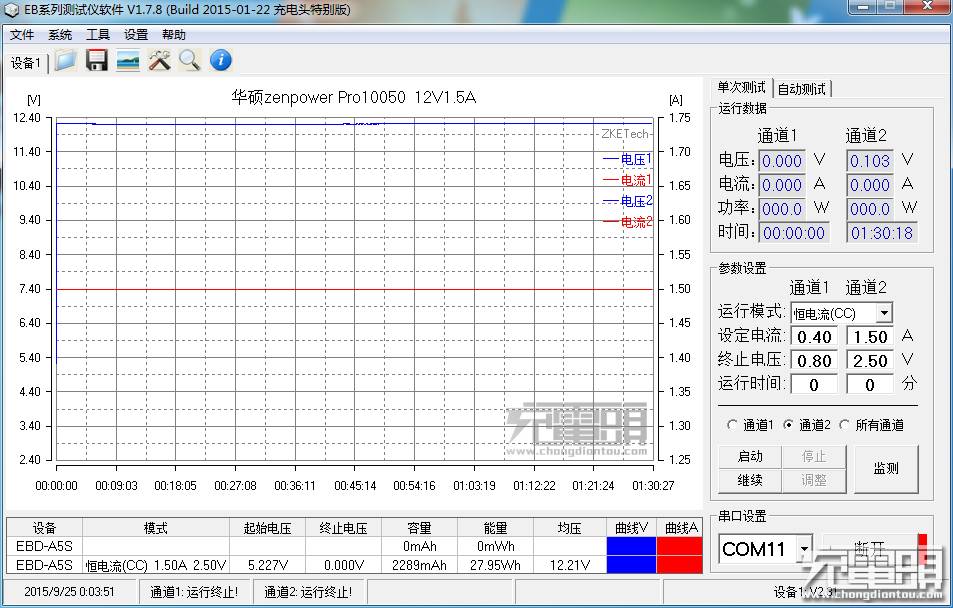Screen dimensions: 953x608
Task: Open the blue info about icon
Action: pos(221,60)
